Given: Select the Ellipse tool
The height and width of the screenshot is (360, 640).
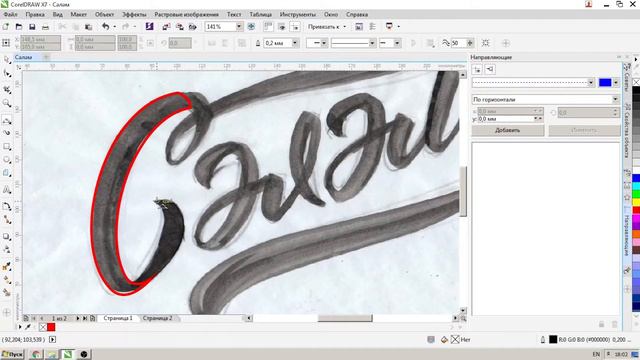Looking at the screenshot, I should click(x=7, y=160).
